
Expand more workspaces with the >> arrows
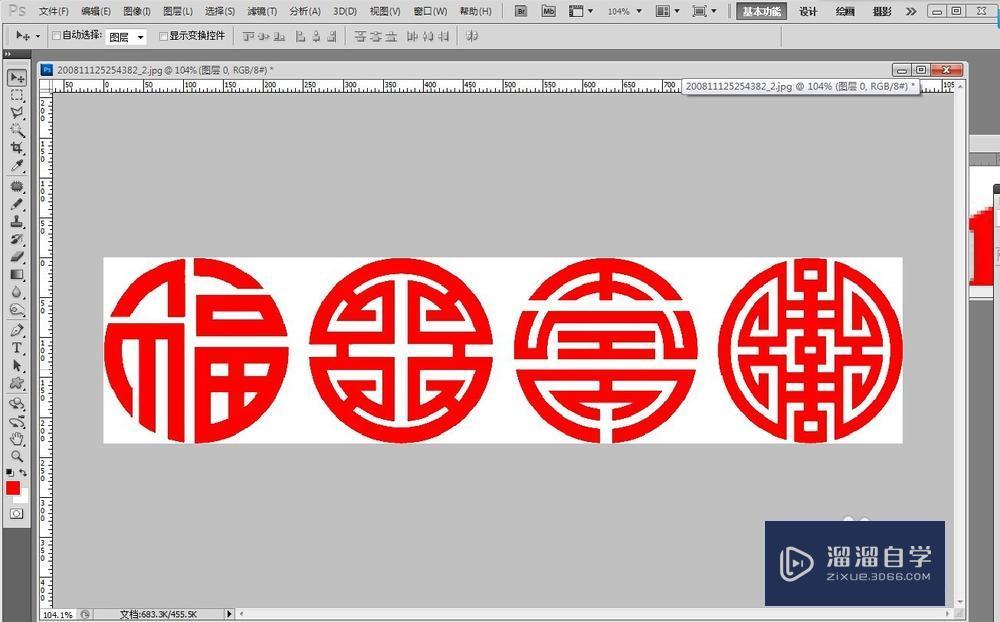click(911, 11)
